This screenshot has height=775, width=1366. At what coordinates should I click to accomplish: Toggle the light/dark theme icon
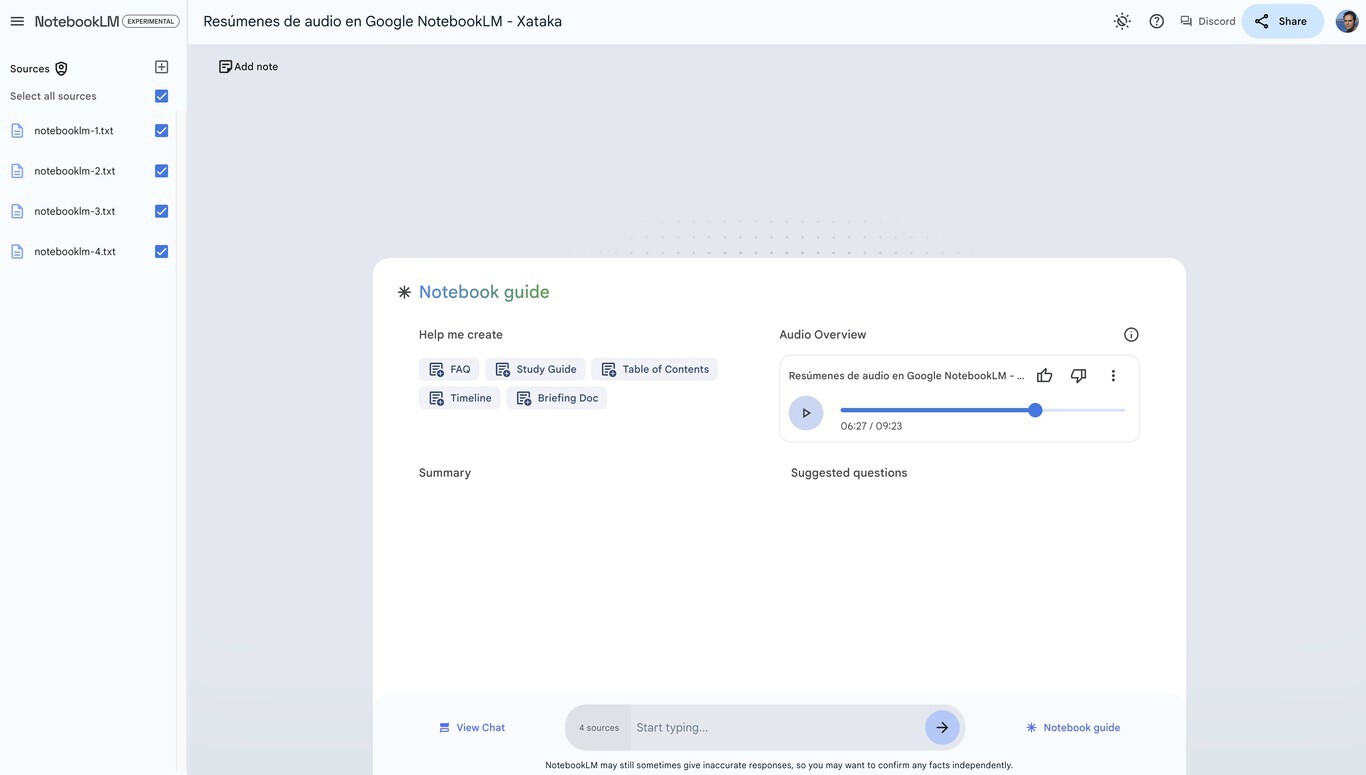1122,21
